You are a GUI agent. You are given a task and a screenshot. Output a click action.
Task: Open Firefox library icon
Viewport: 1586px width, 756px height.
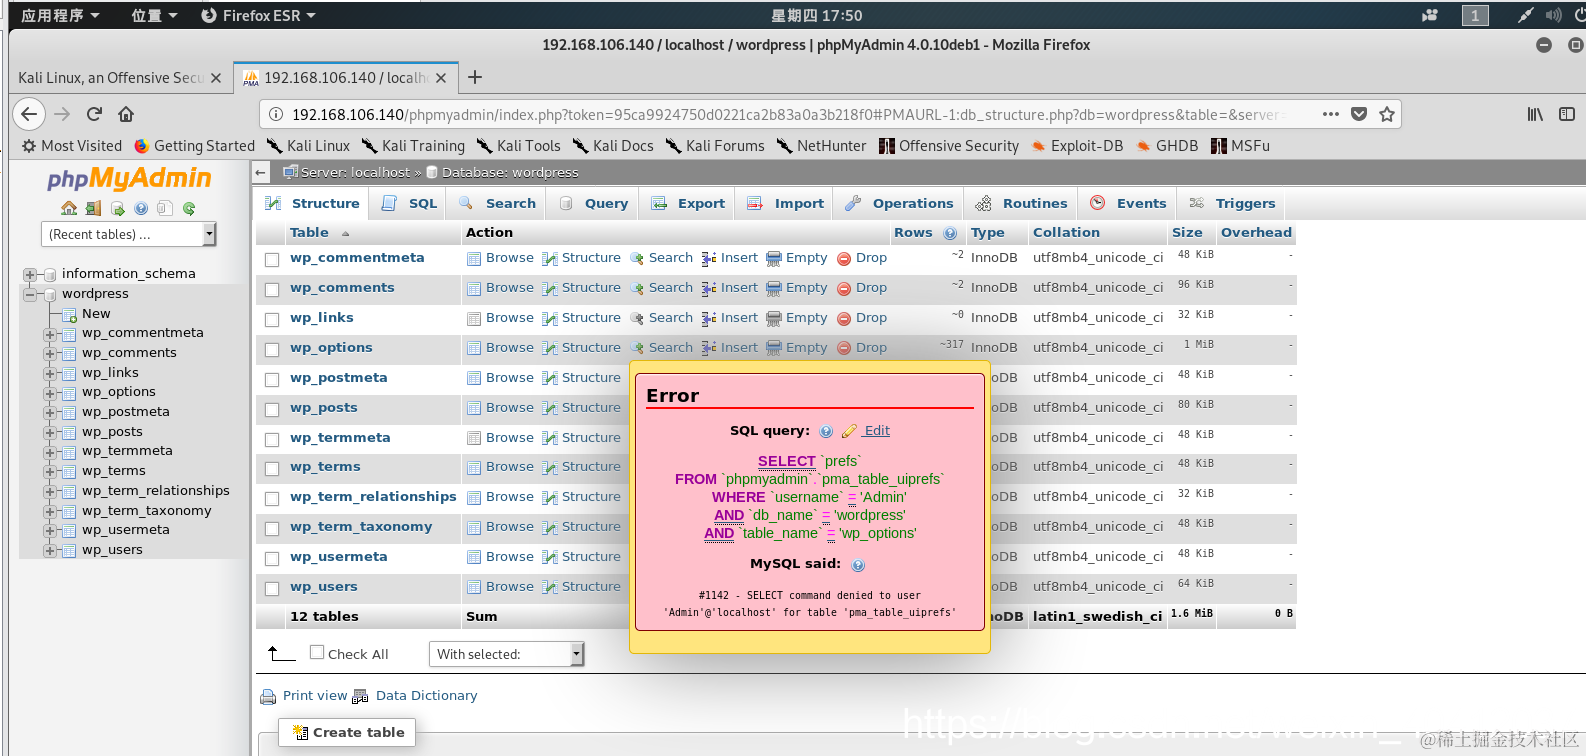(1535, 114)
